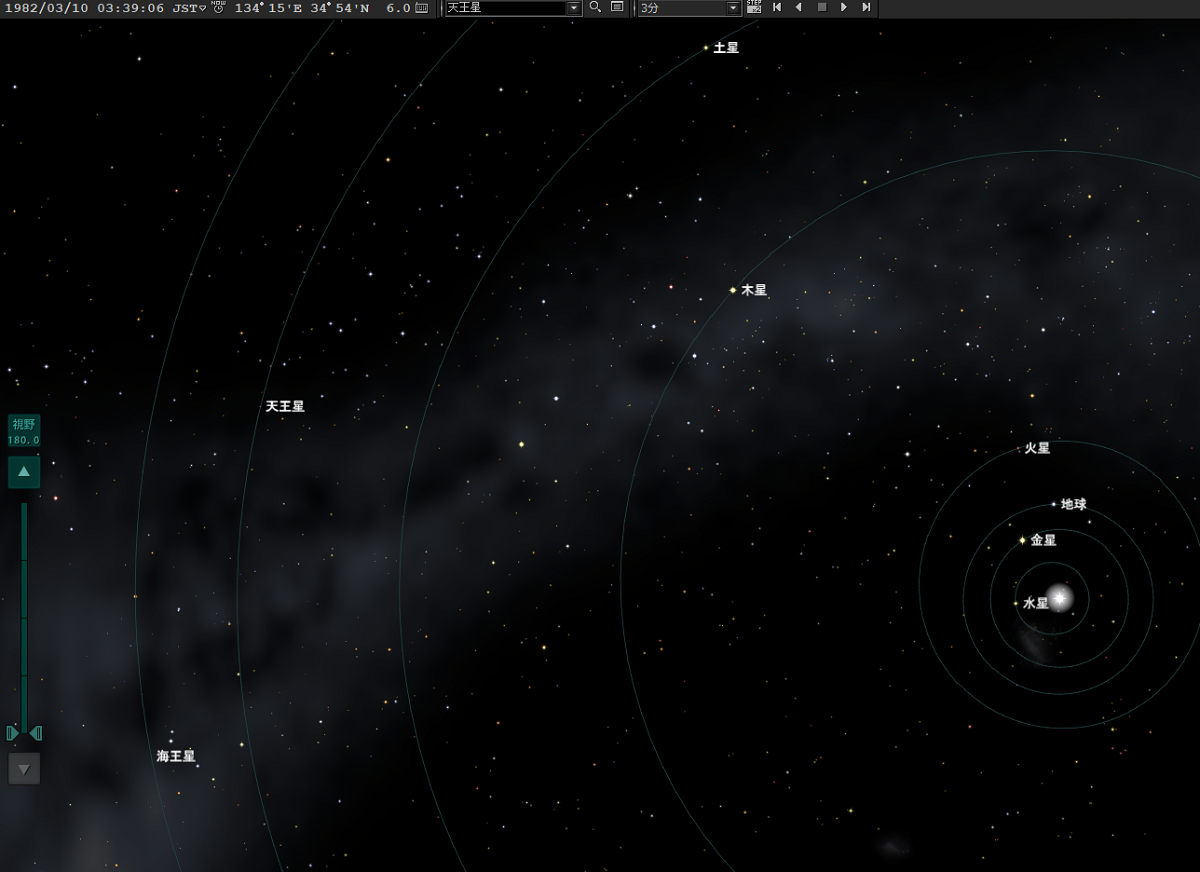Play time forward
This screenshot has height=872, width=1200.
click(844, 7)
